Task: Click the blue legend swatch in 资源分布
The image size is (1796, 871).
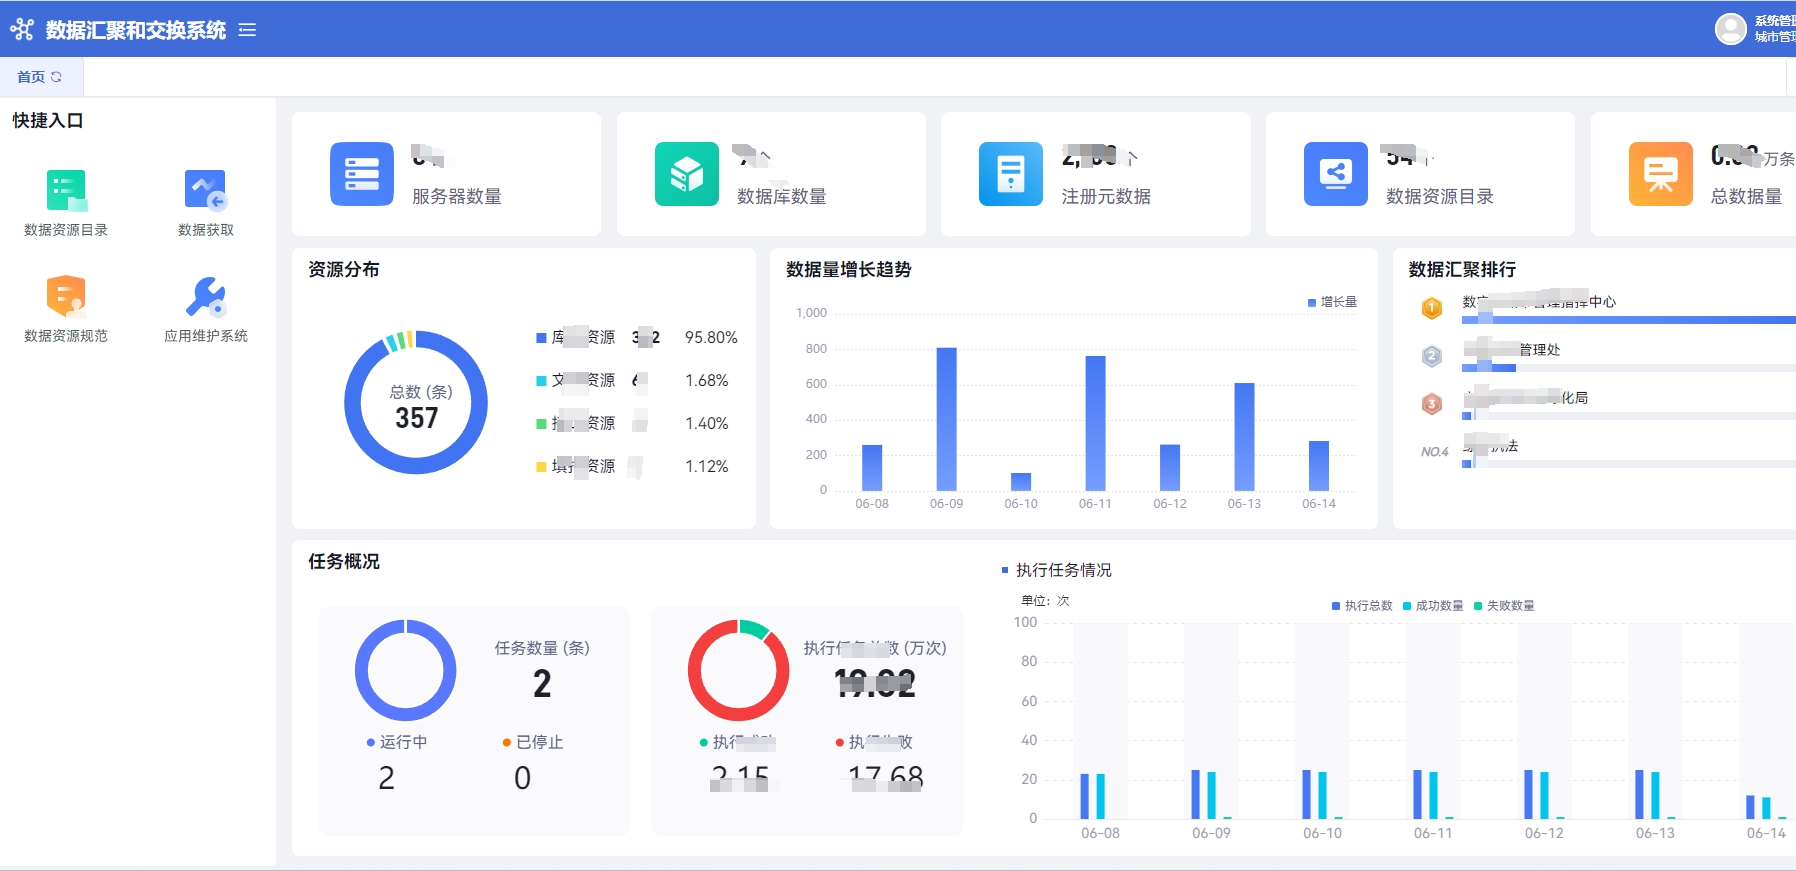Action: [x=541, y=338]
